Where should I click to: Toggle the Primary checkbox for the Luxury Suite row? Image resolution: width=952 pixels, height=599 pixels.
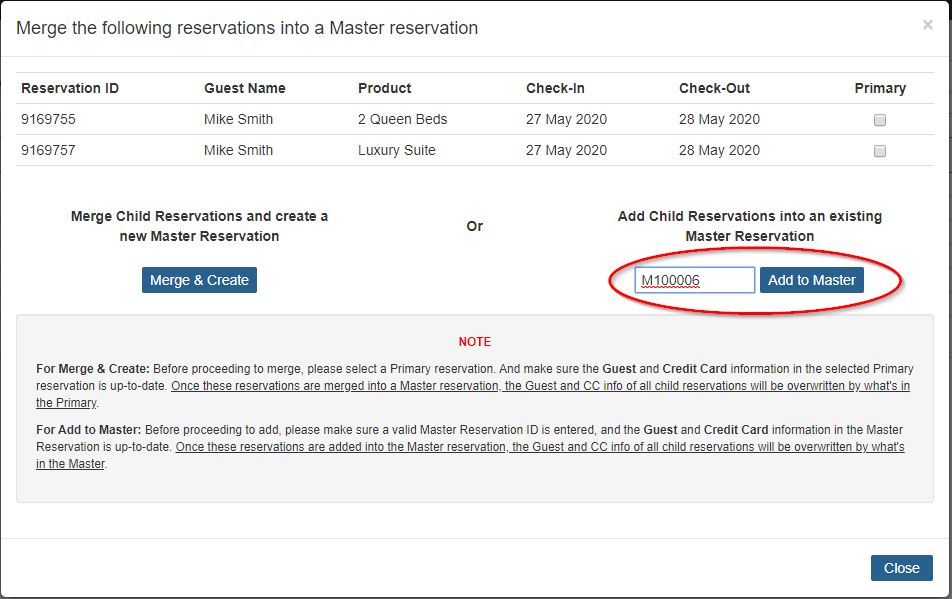[879, 151]
